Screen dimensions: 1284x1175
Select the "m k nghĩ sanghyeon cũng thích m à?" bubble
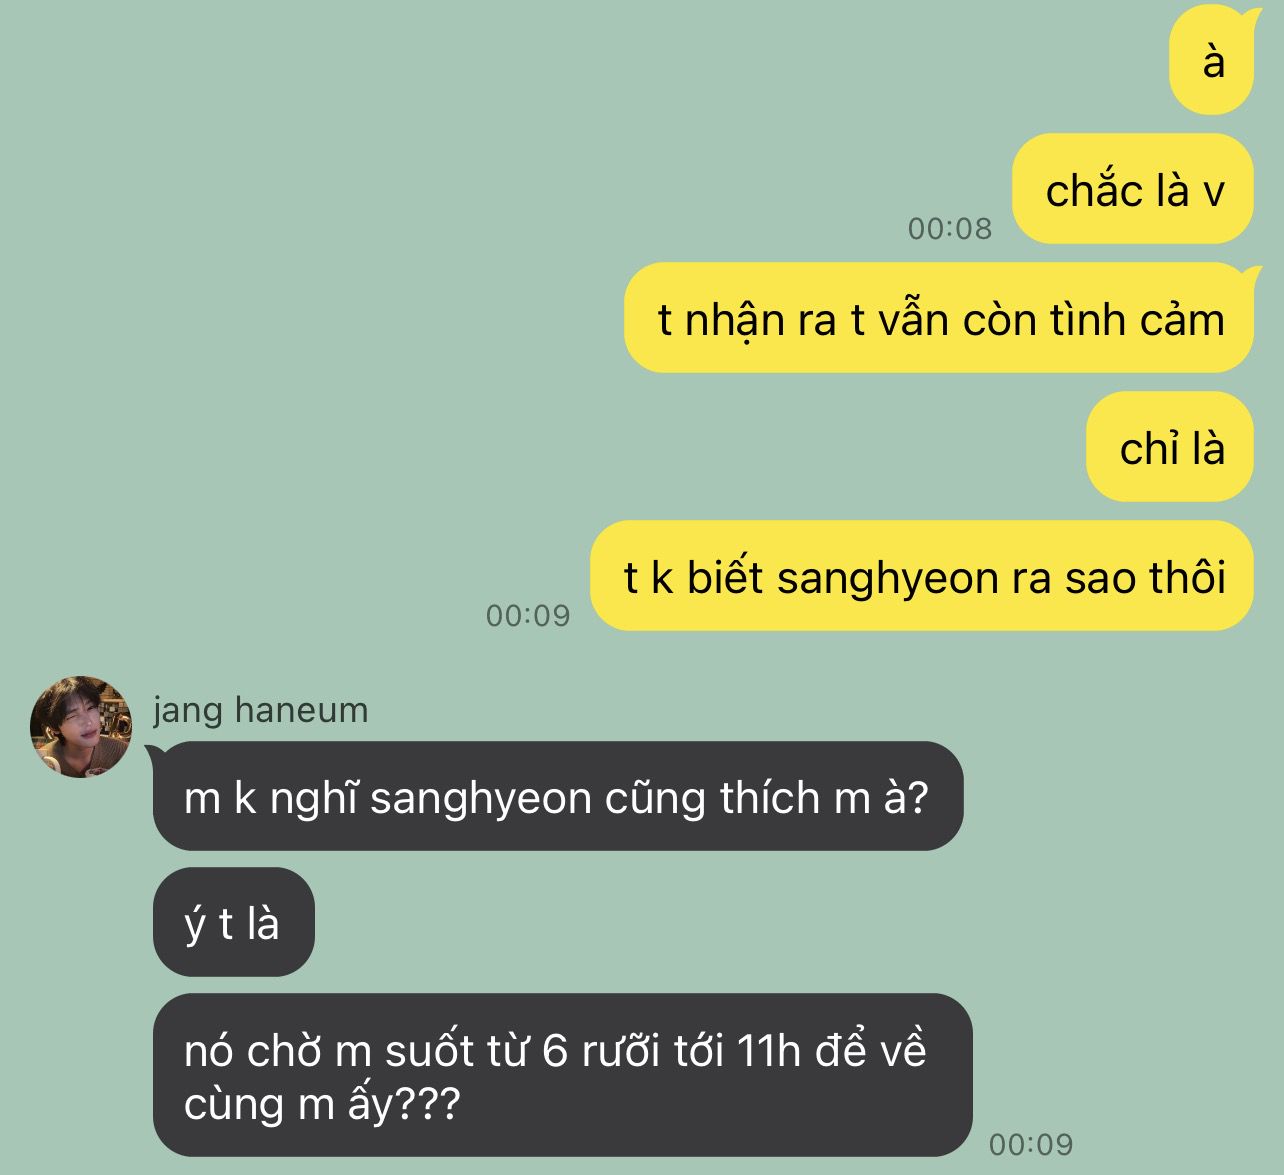tap(557, 796)
